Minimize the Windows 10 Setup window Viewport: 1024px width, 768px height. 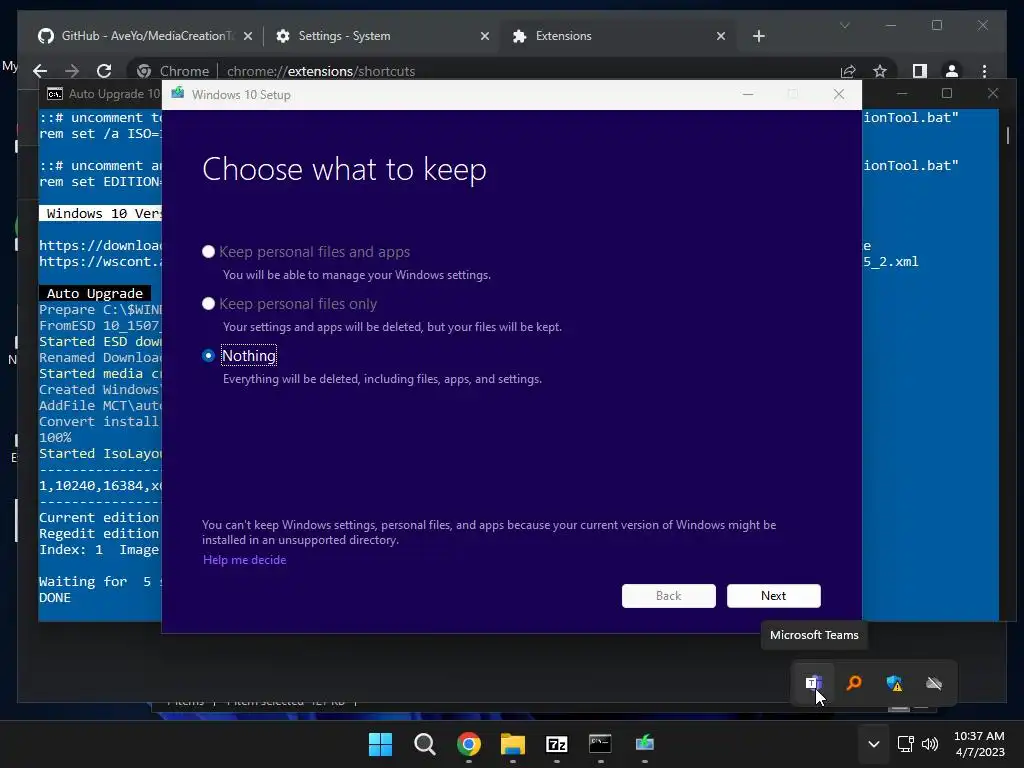[x=748, y=95]
